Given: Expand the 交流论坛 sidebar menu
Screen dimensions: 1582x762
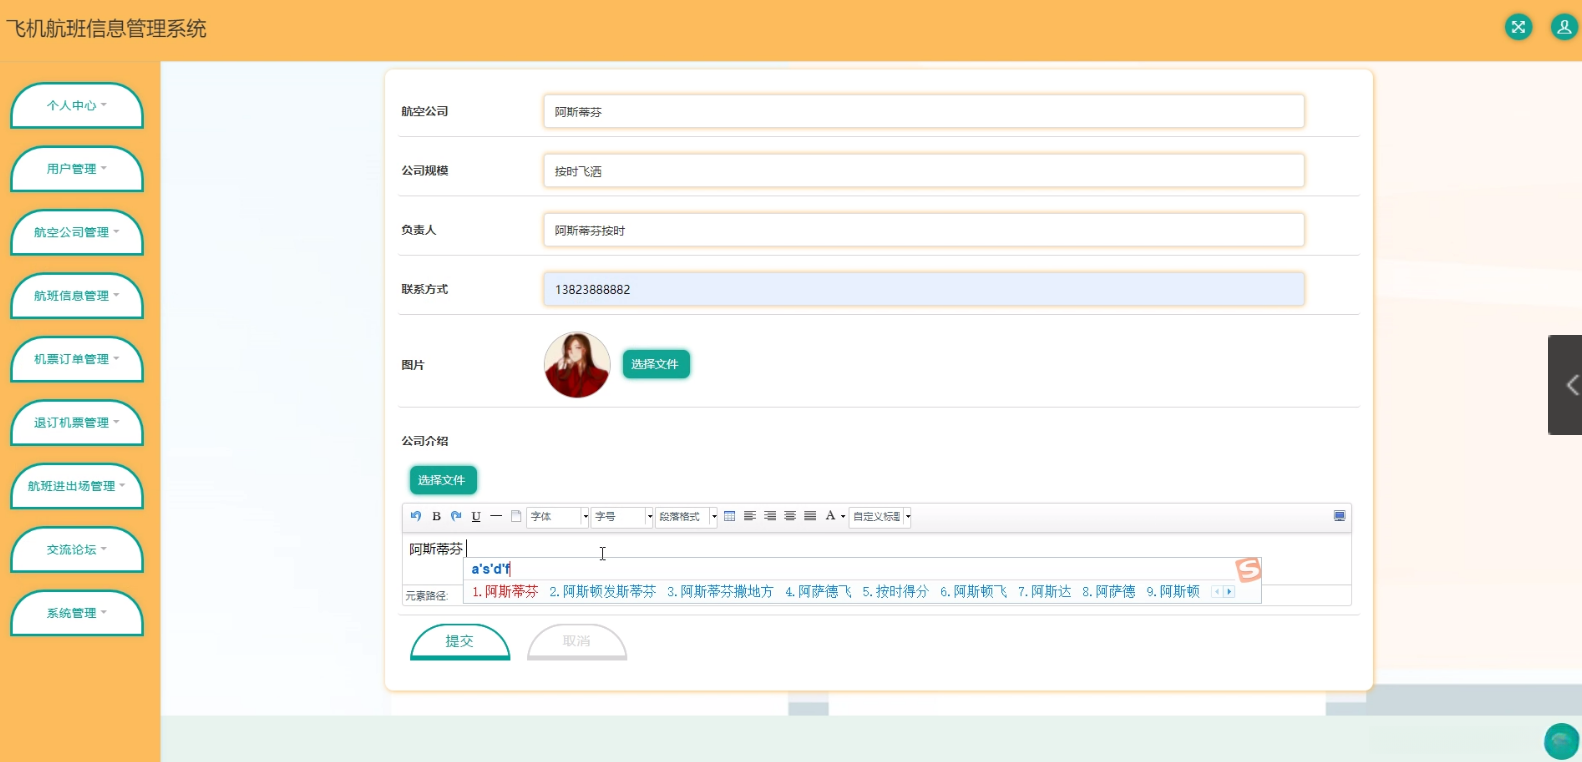Looking at the screenshot, I should pos(77,550).
